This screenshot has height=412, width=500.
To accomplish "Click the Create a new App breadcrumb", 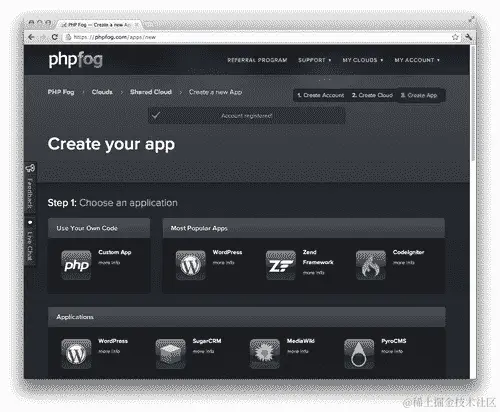I will [215, 92].
